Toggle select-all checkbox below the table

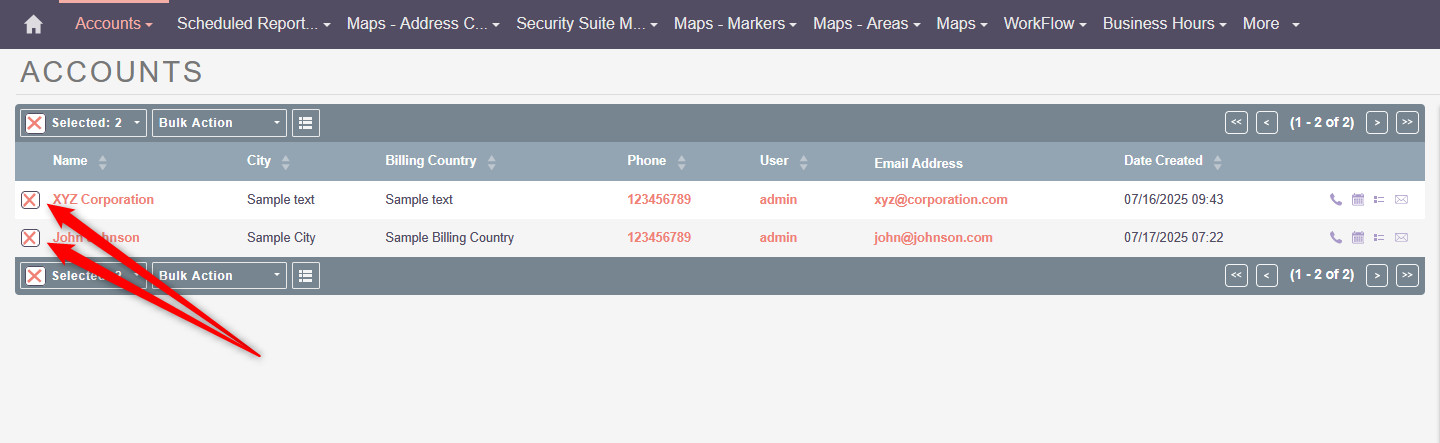click(35, 276)
